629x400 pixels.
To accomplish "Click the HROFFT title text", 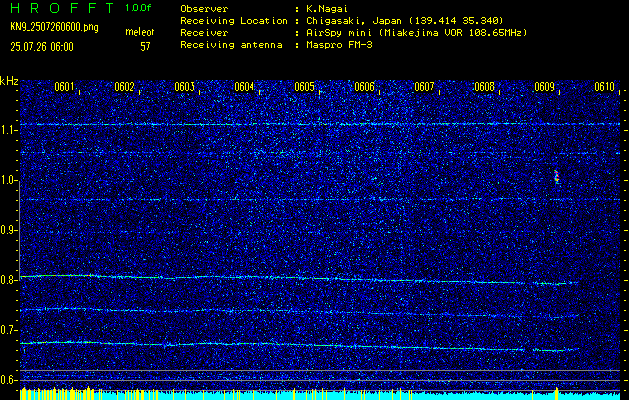I will point(62,8).
